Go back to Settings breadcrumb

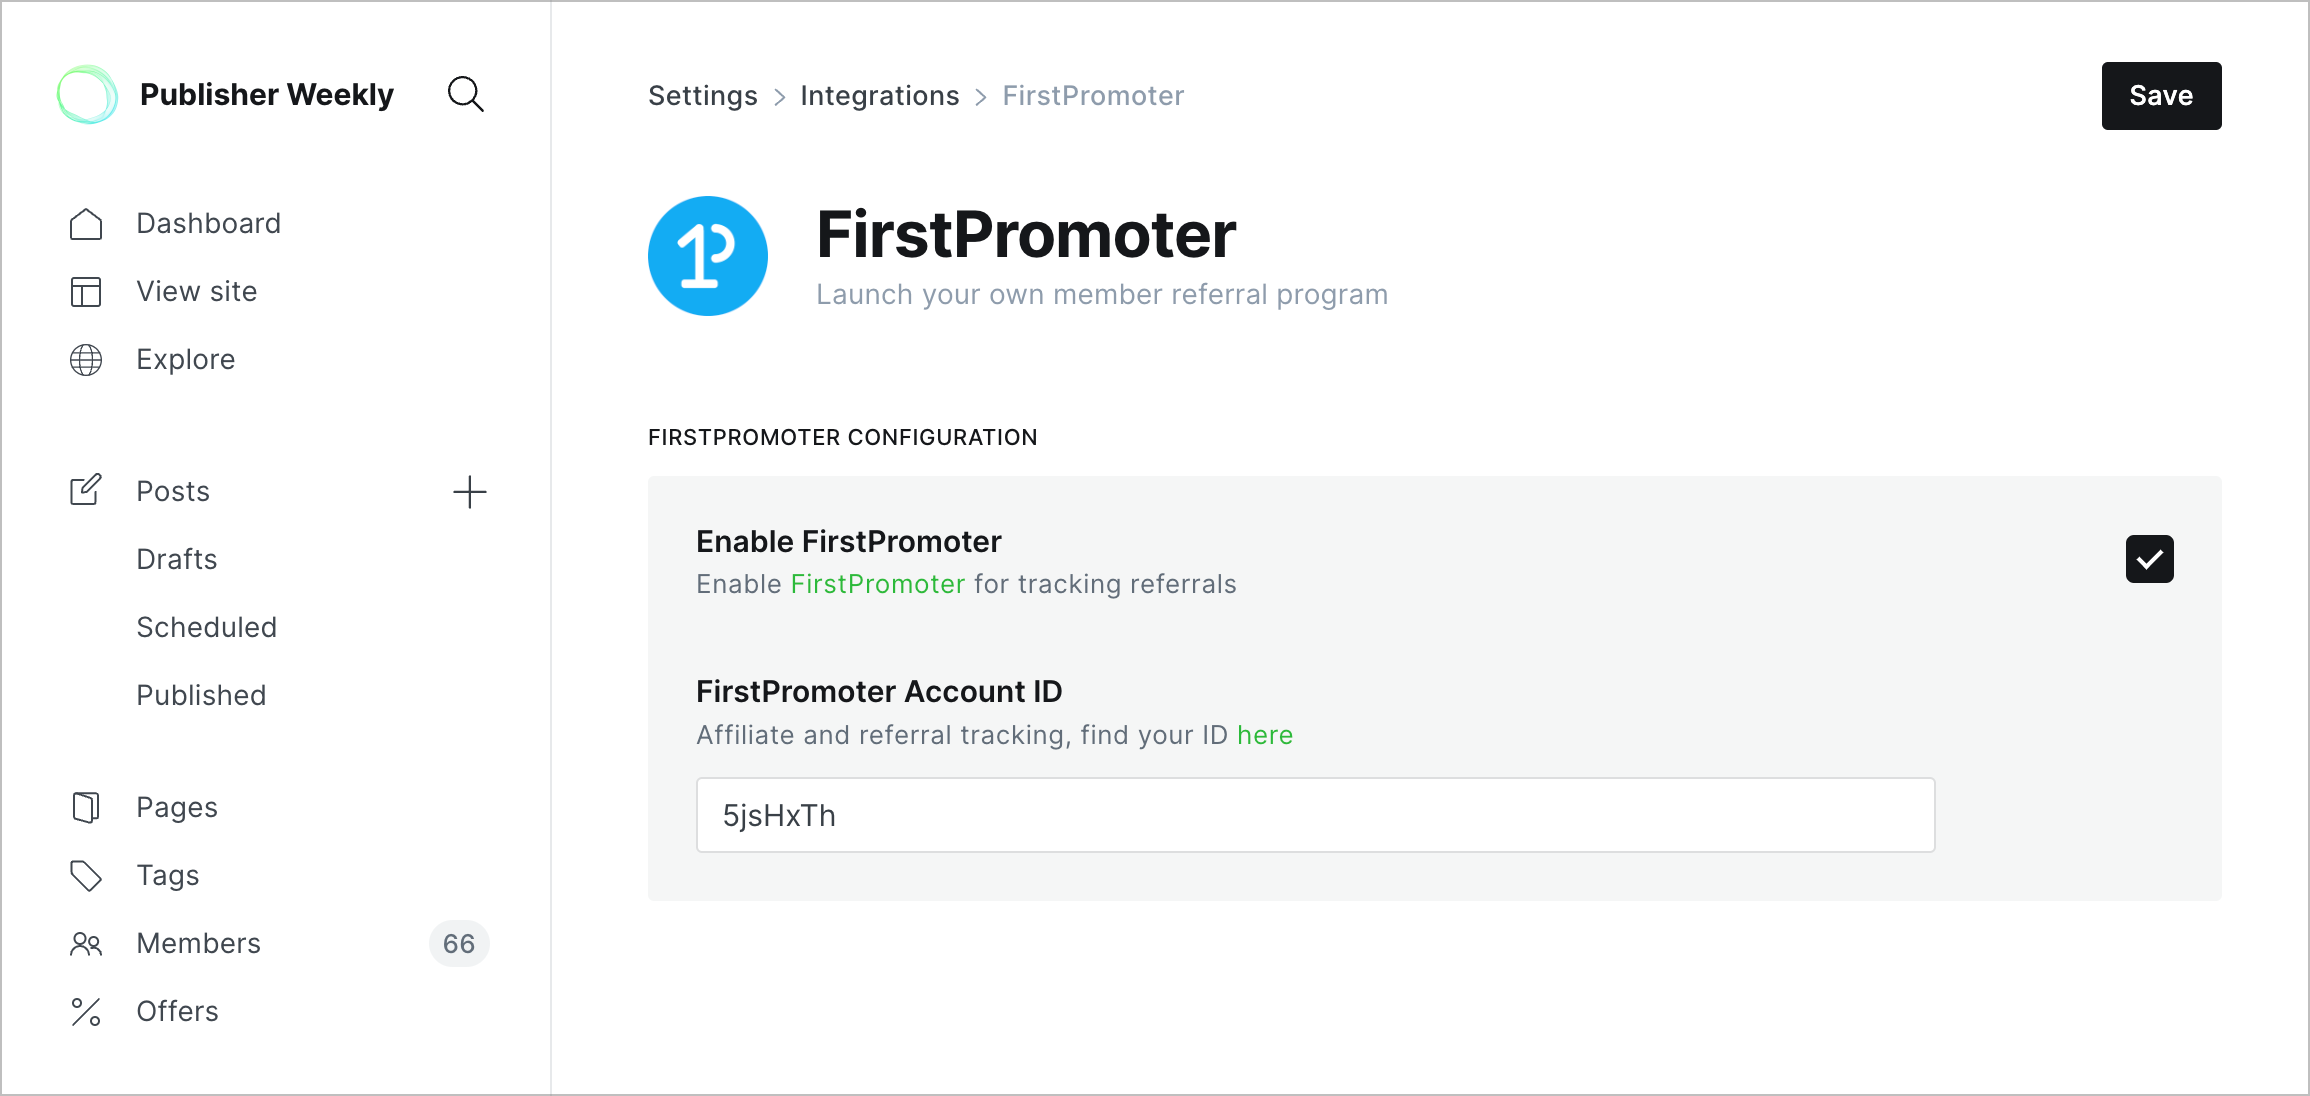pyautogui.click(x=702, y=96)
